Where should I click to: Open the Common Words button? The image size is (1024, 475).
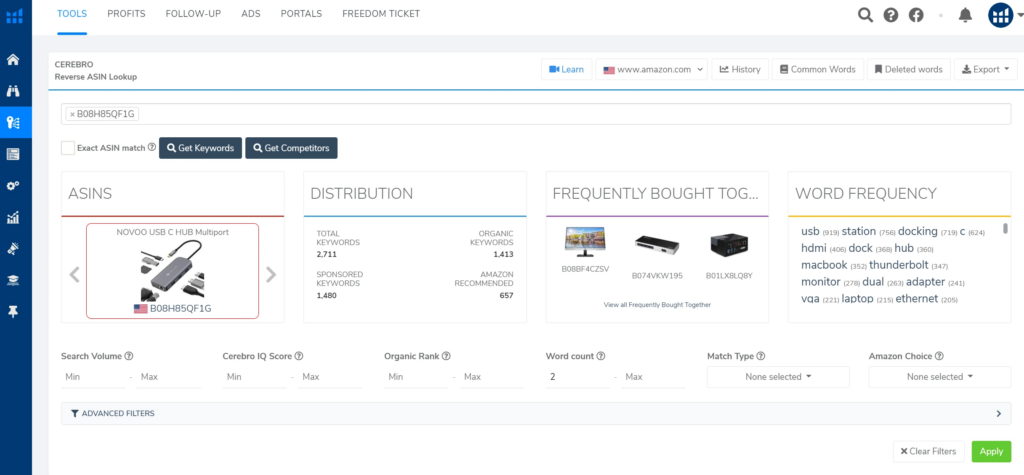818,69
